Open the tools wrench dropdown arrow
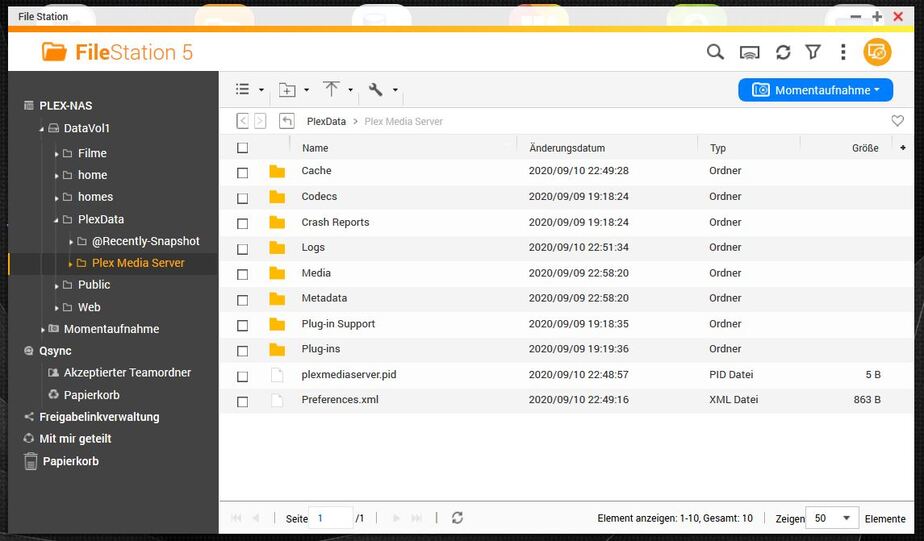The image size is (924, 541). 395,90
